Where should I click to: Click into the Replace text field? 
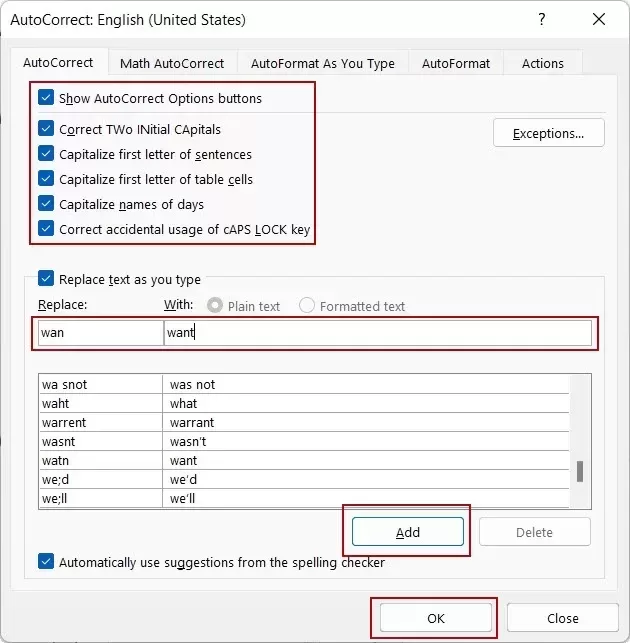pos(100,333)
